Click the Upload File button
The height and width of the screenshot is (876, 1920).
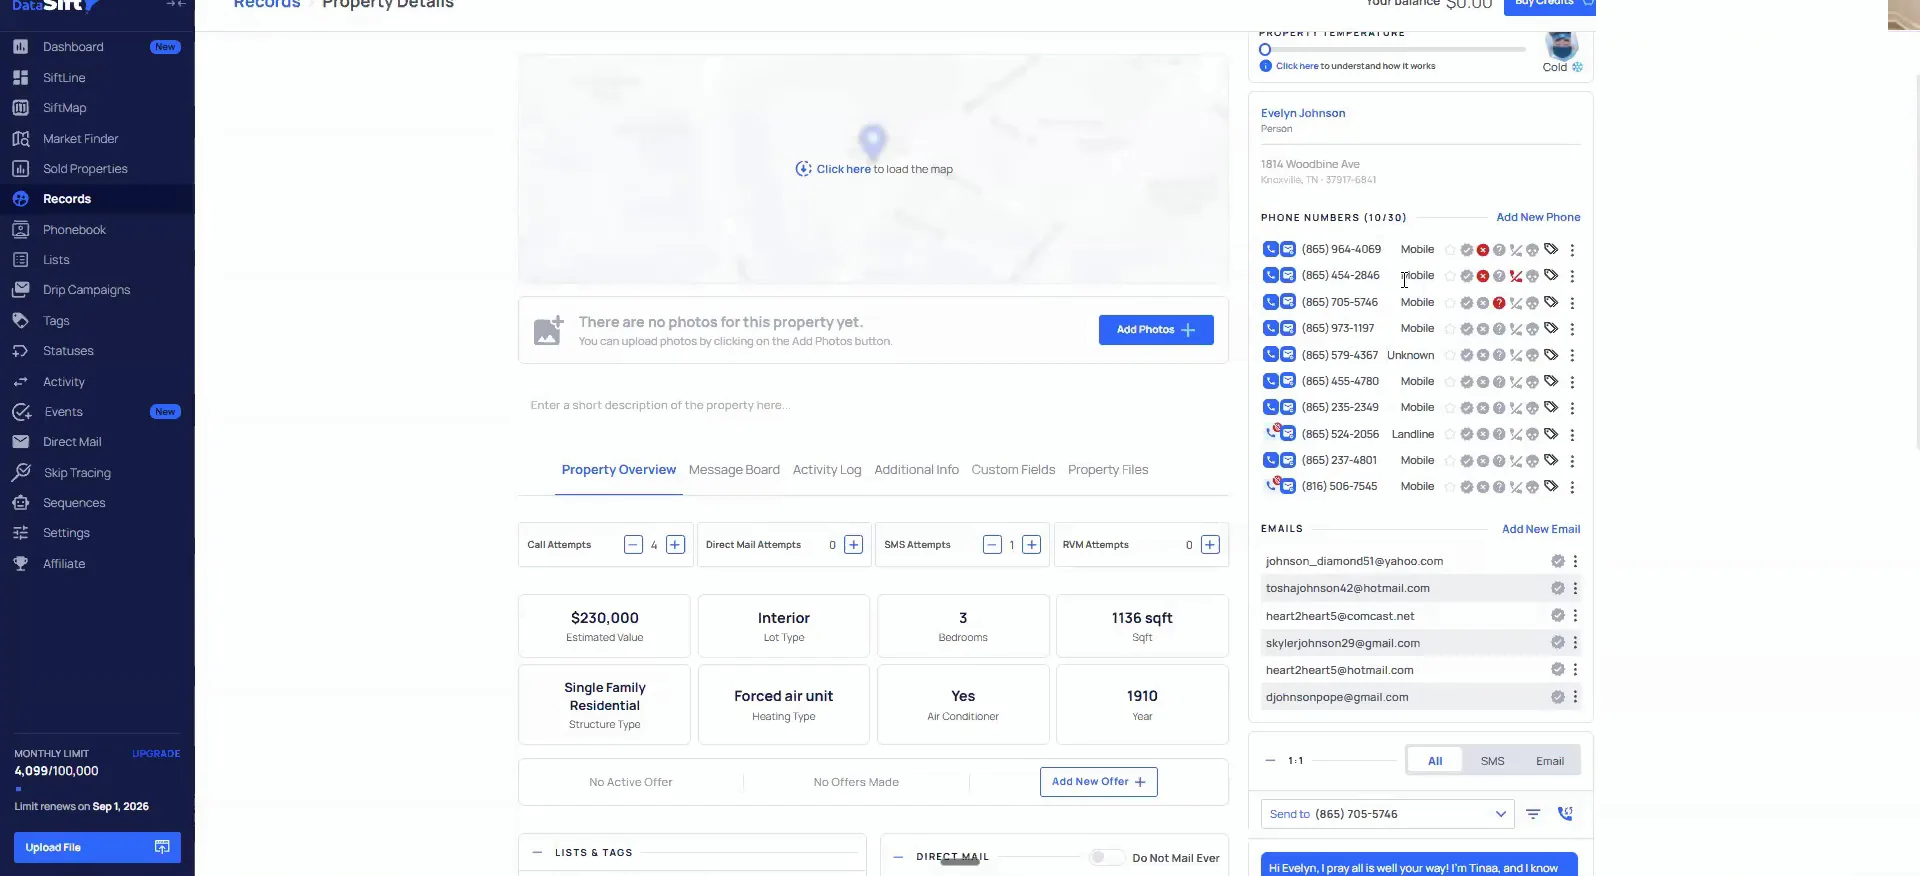click(97, 847)
